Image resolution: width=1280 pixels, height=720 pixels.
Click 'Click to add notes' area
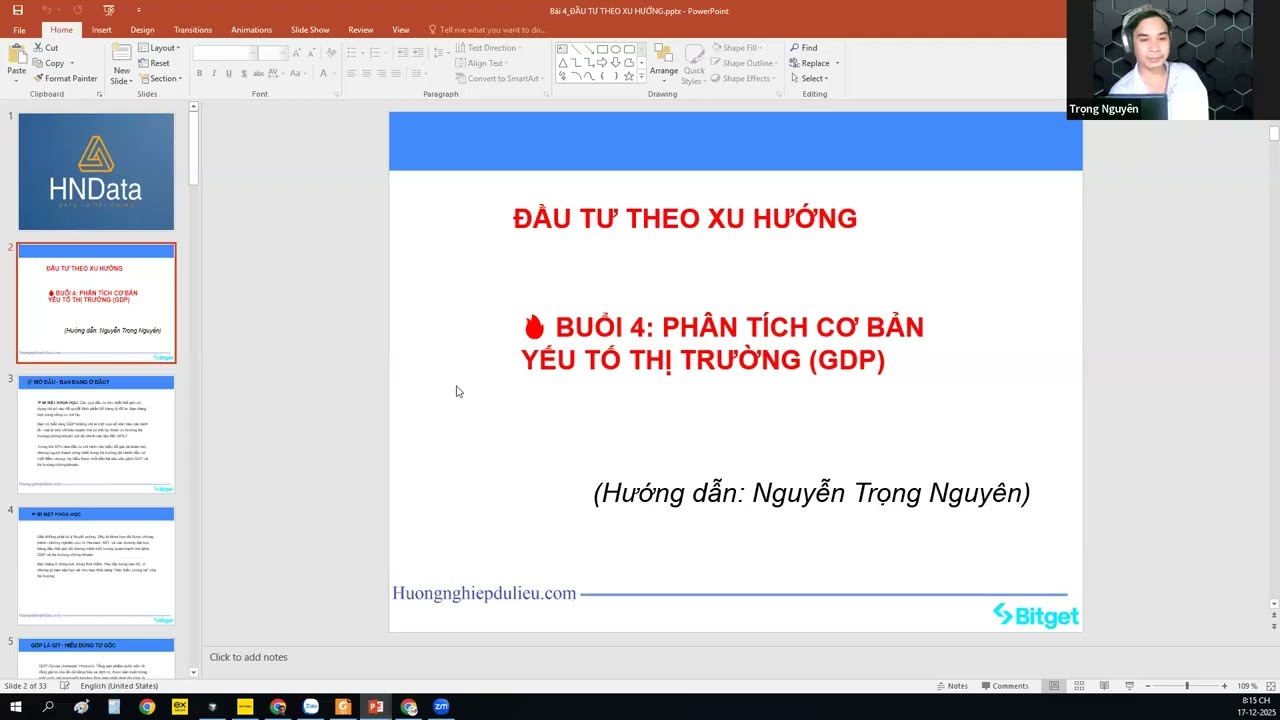[248, 657]
